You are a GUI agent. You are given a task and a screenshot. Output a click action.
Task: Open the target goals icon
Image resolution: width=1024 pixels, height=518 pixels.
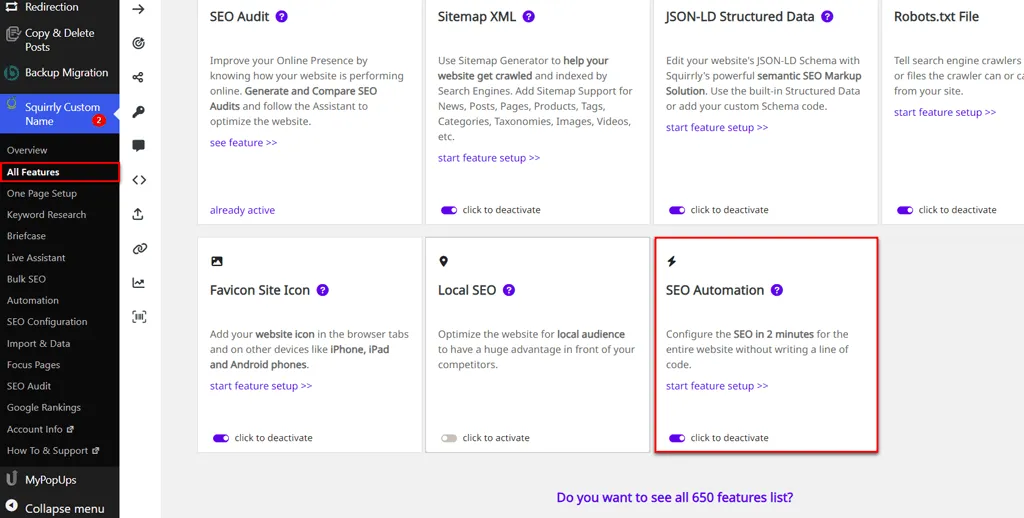(138, 43)
